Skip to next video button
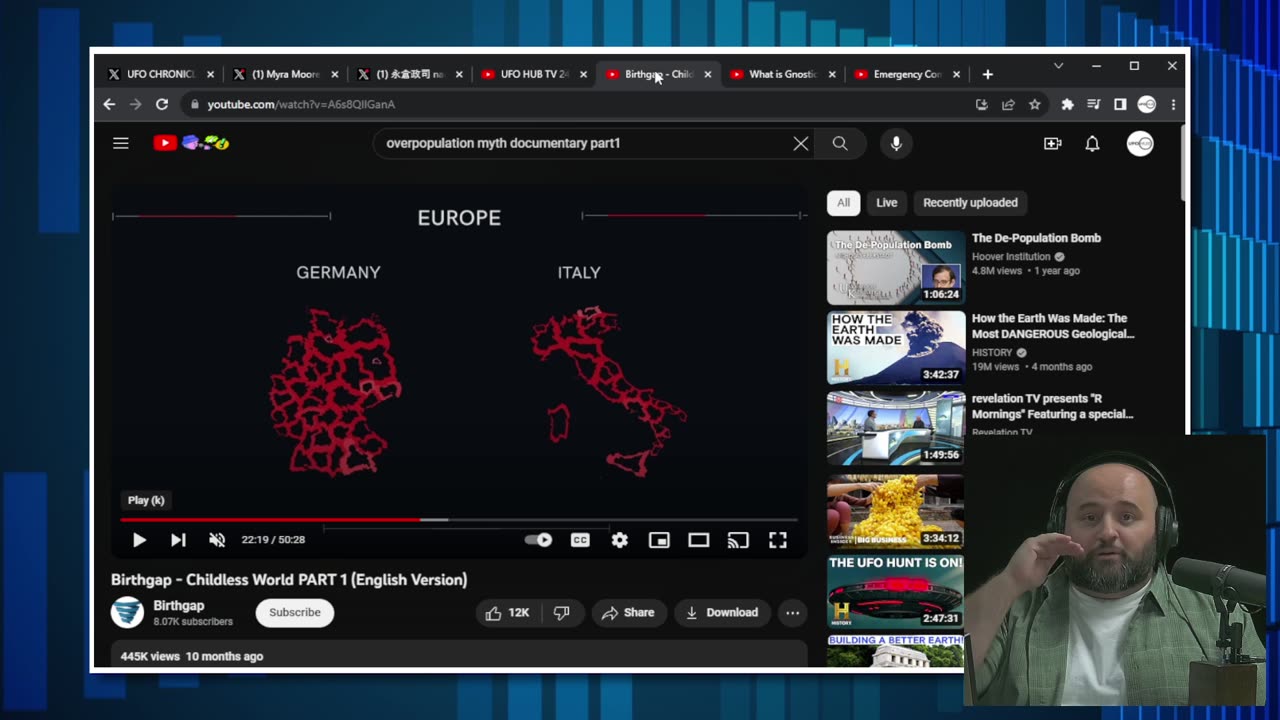 coord(178,540)
